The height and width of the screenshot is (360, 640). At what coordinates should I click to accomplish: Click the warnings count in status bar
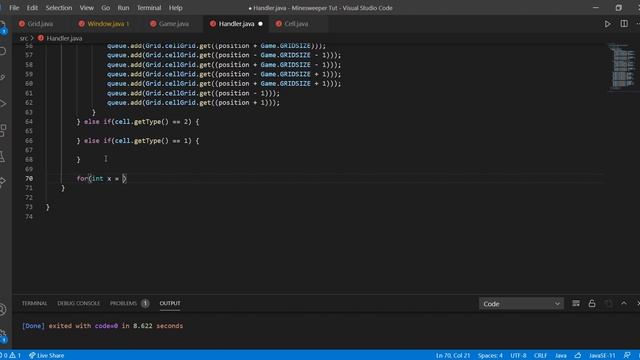(16, 356)
